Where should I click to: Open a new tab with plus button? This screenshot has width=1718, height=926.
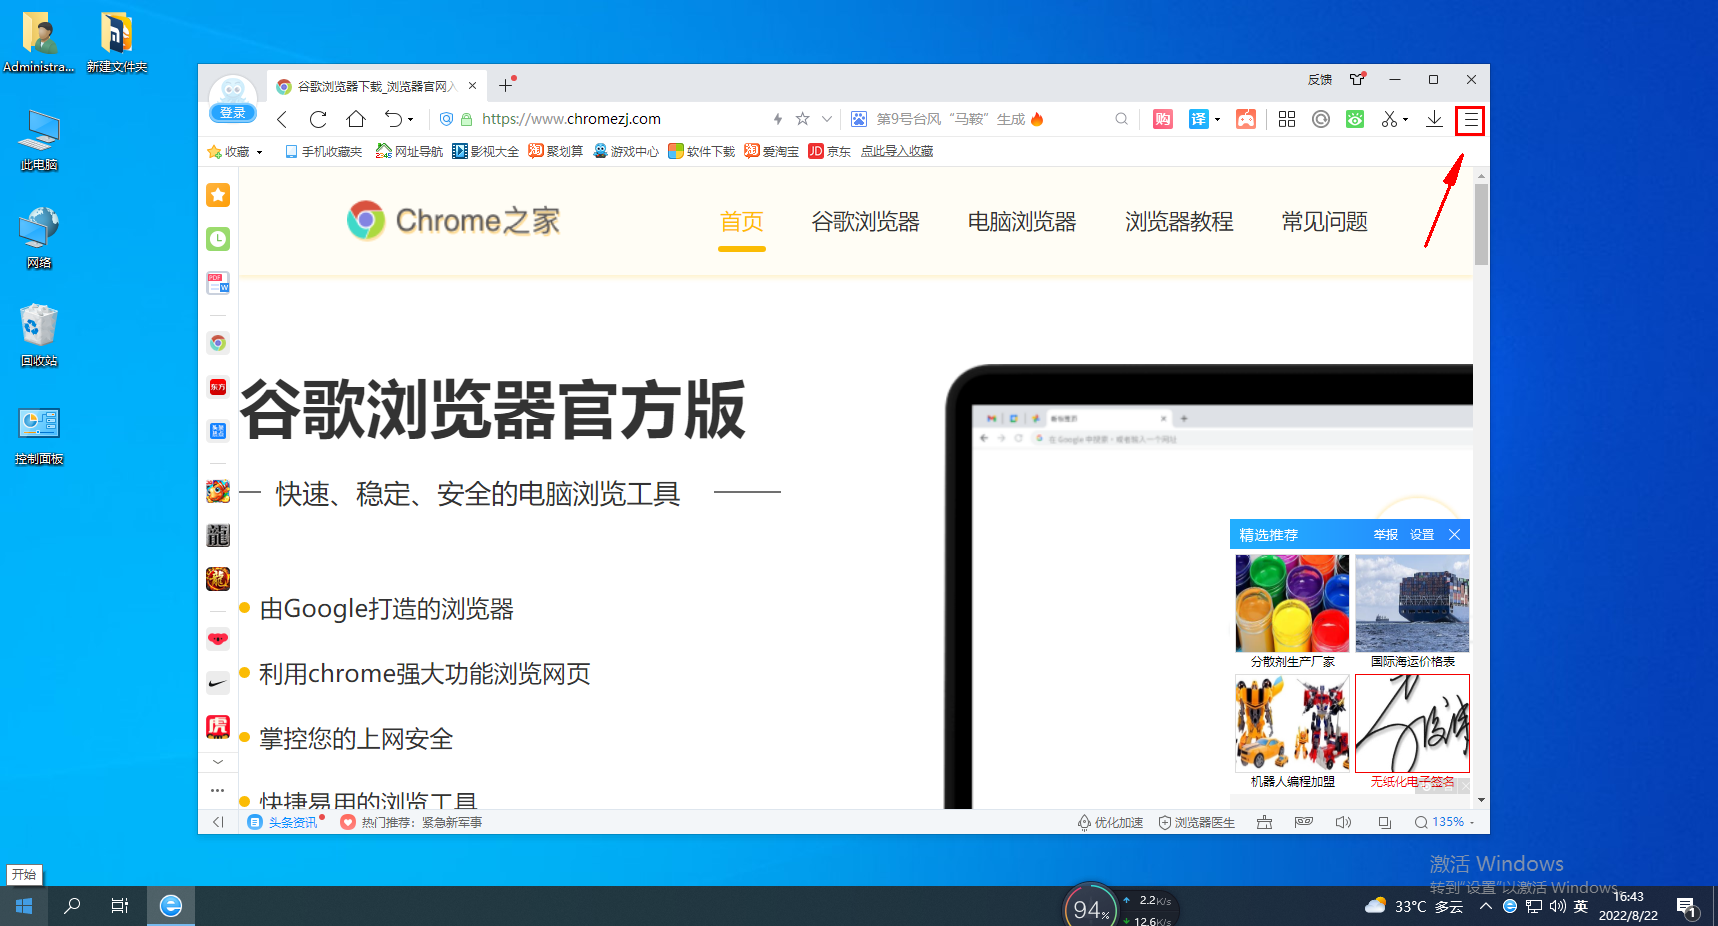coord(505,86)
